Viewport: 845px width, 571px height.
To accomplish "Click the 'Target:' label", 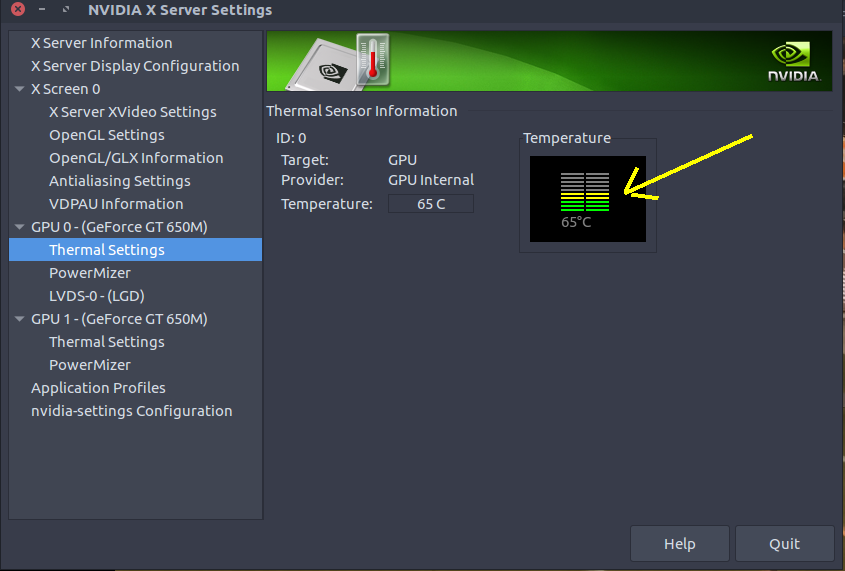I will tap(305, 160).
